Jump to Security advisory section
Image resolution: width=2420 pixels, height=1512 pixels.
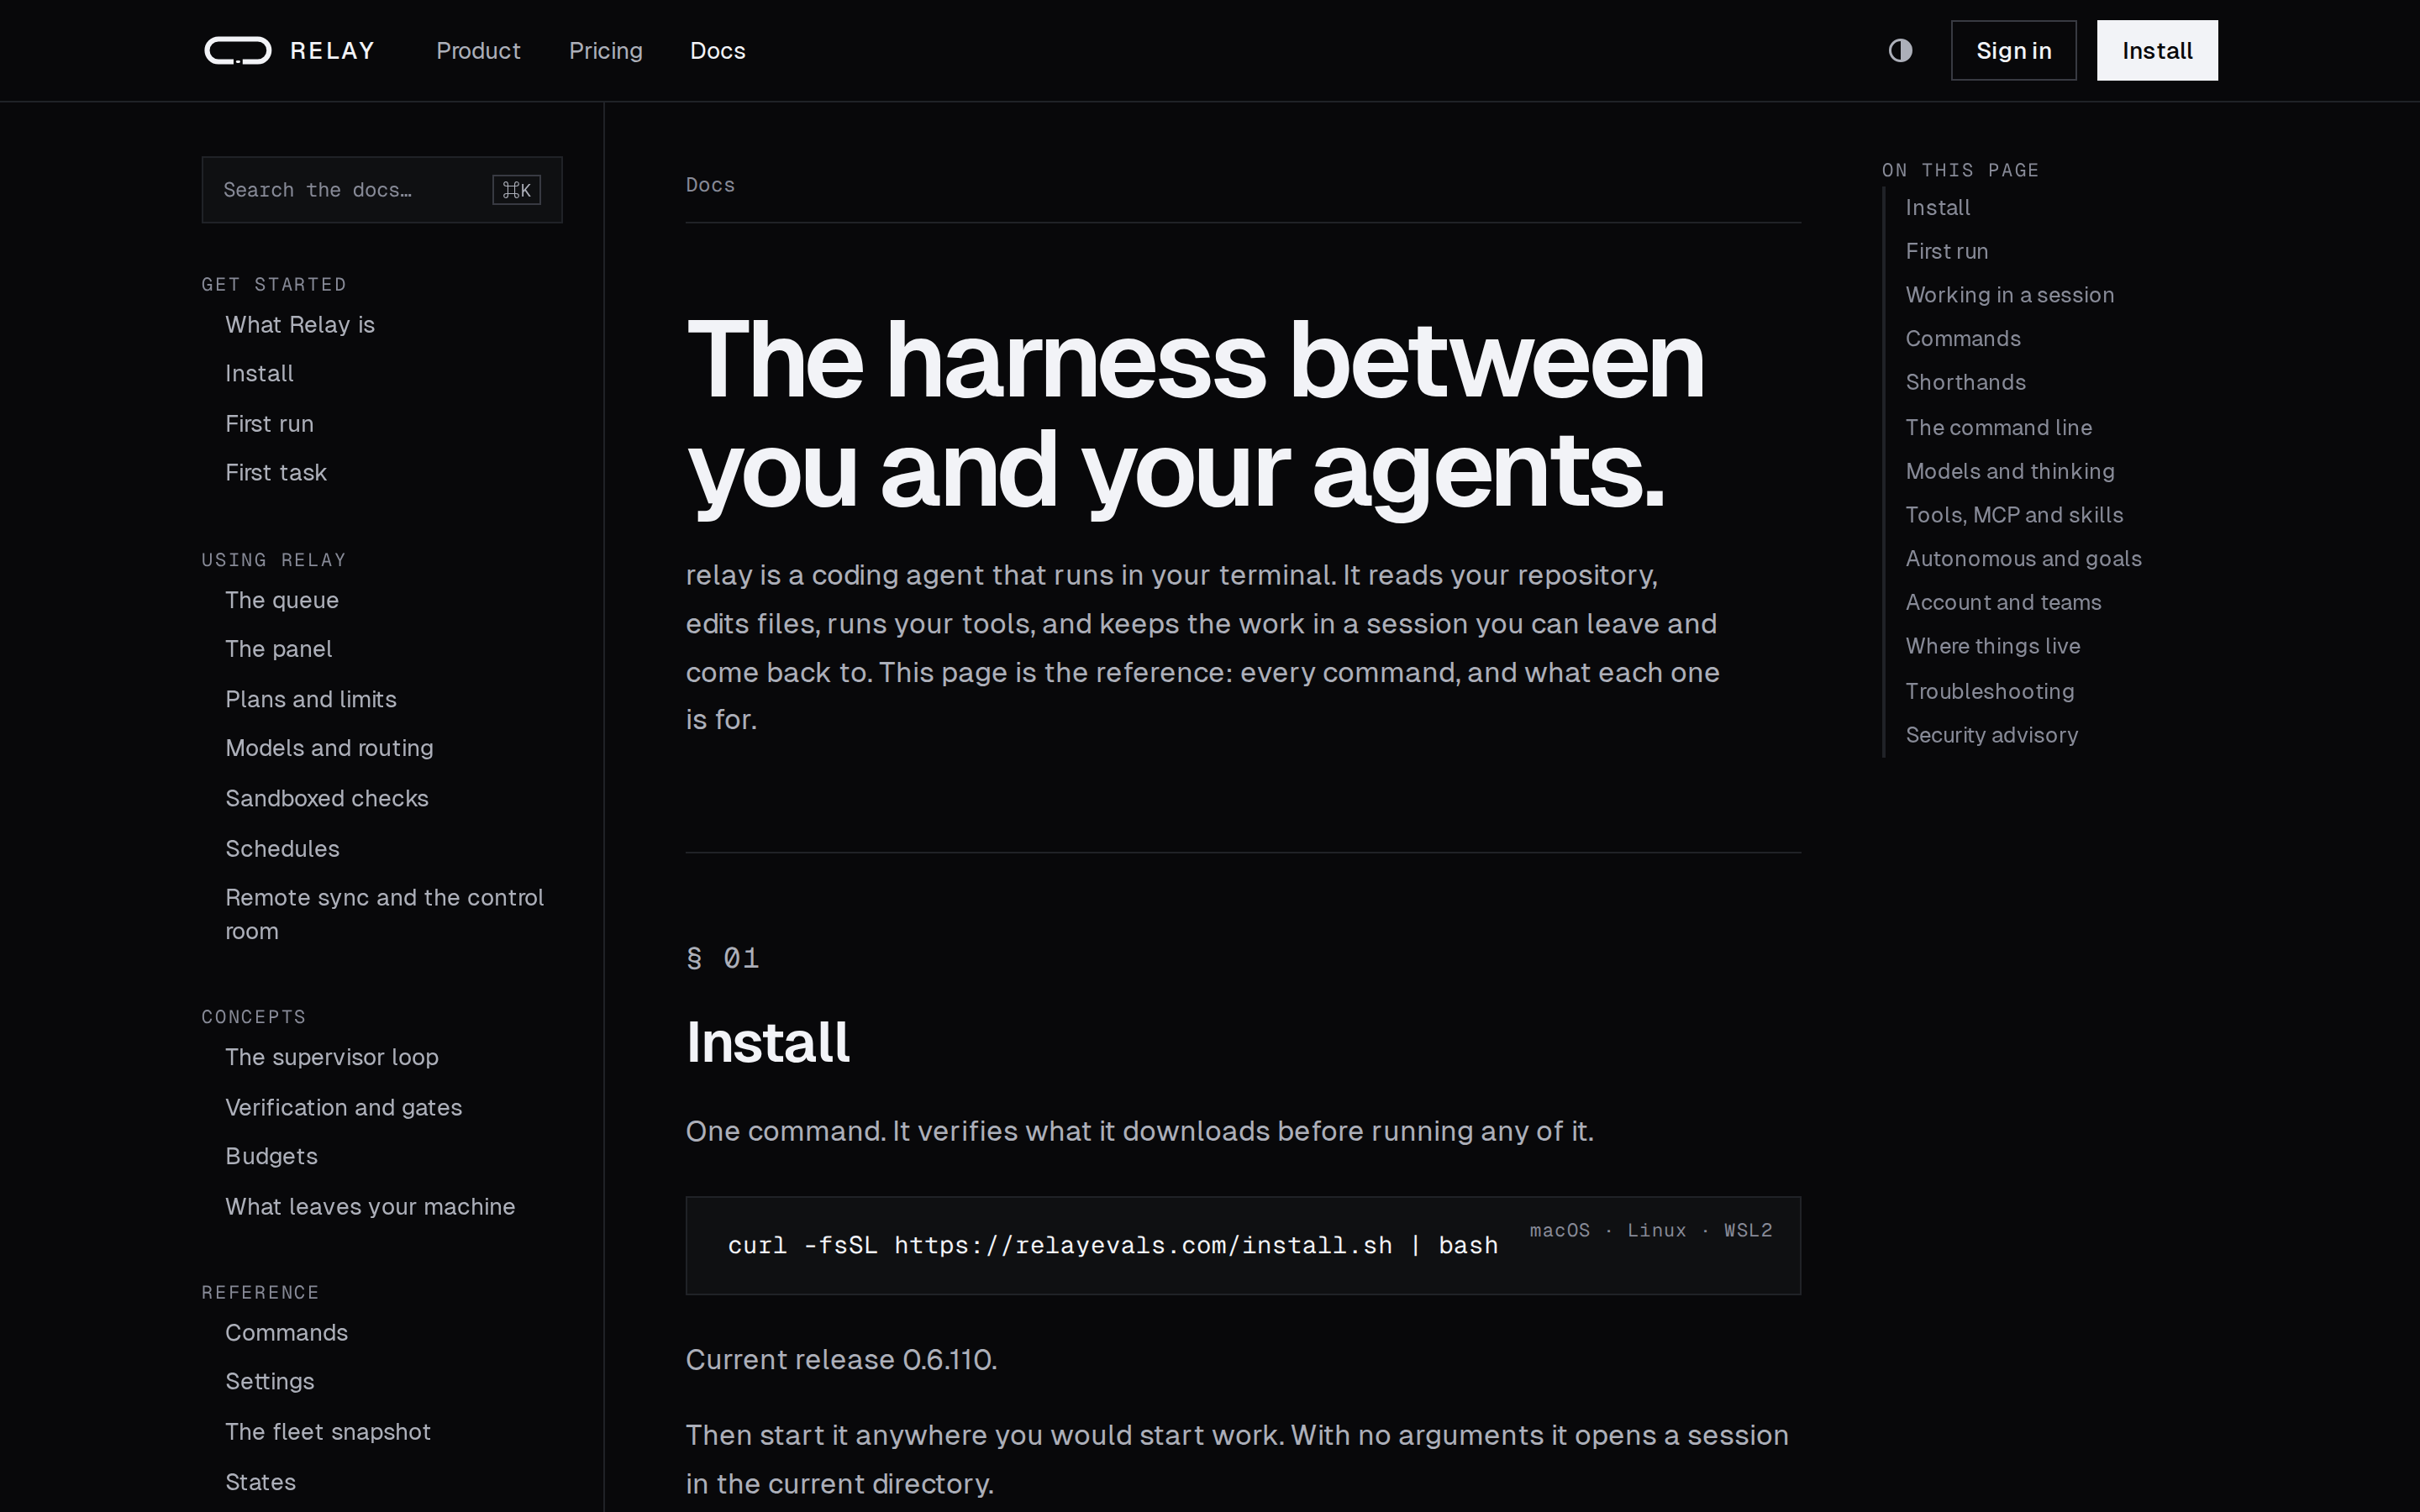click(x=1991, y=735)
